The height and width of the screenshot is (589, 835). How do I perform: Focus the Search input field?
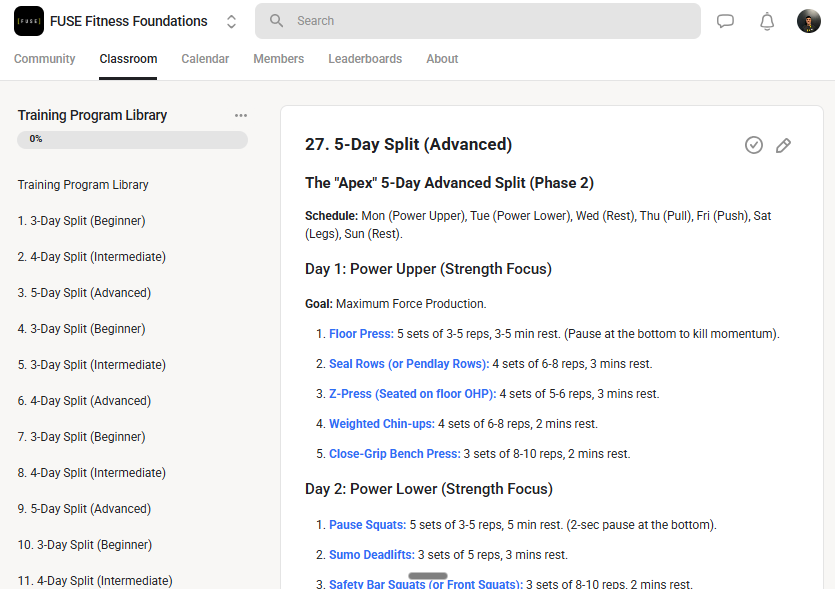[478, 21]
